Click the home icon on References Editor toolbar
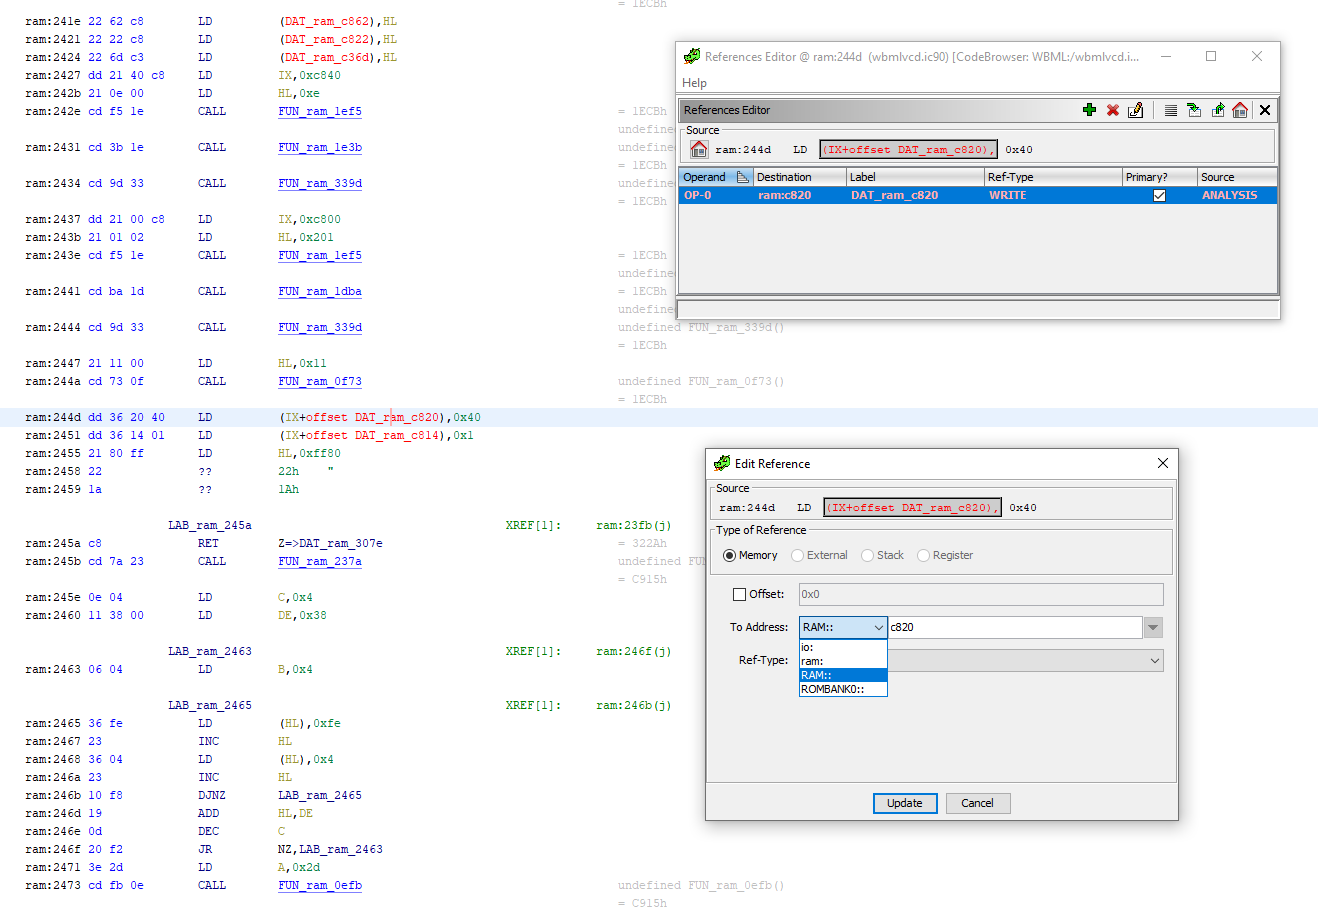 [1240, 110]
